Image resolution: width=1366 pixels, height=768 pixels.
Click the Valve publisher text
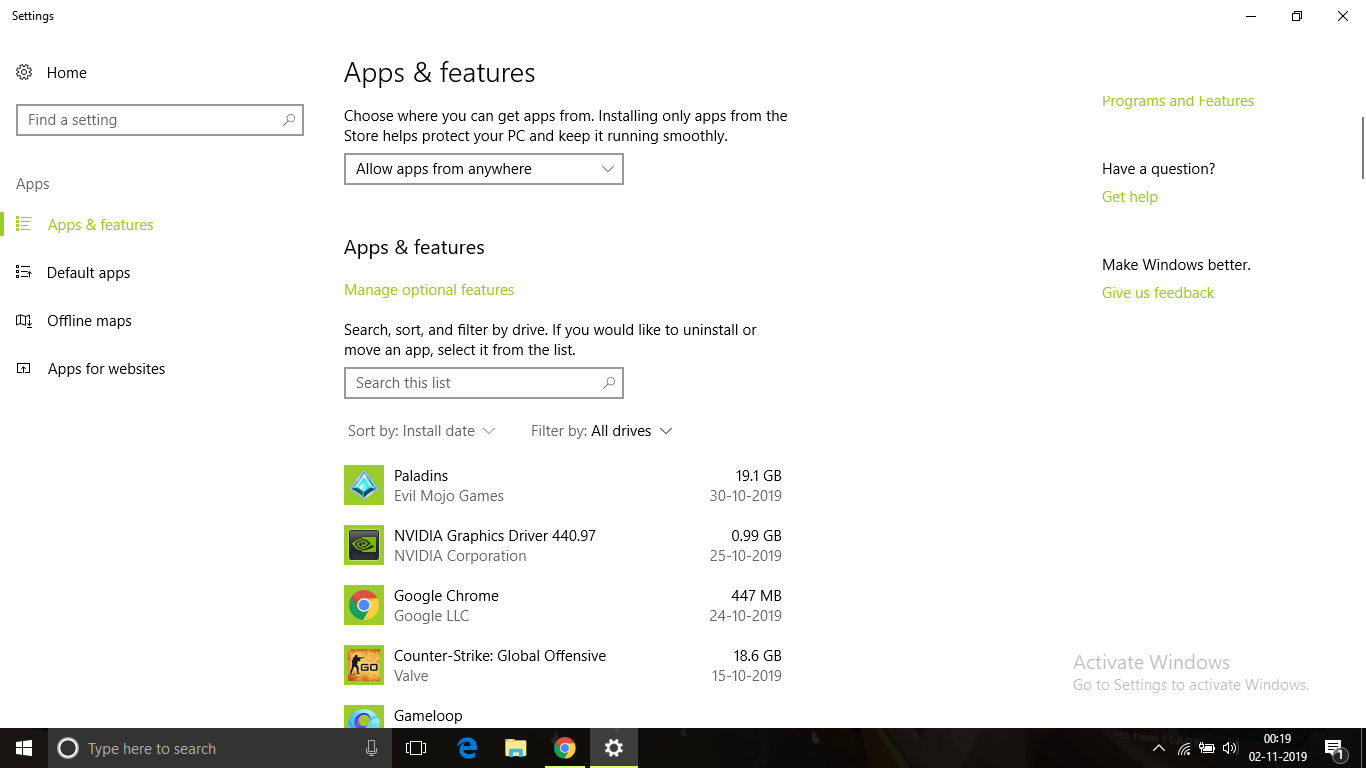[x=411, y=676]
